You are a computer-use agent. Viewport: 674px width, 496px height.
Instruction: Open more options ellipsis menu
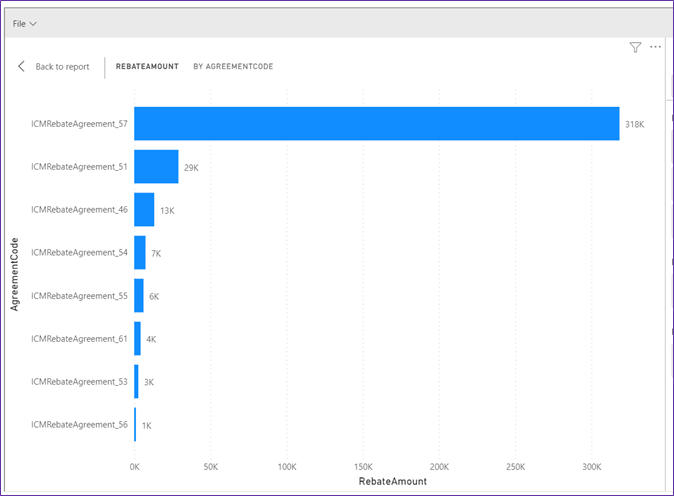click(656, 47)
